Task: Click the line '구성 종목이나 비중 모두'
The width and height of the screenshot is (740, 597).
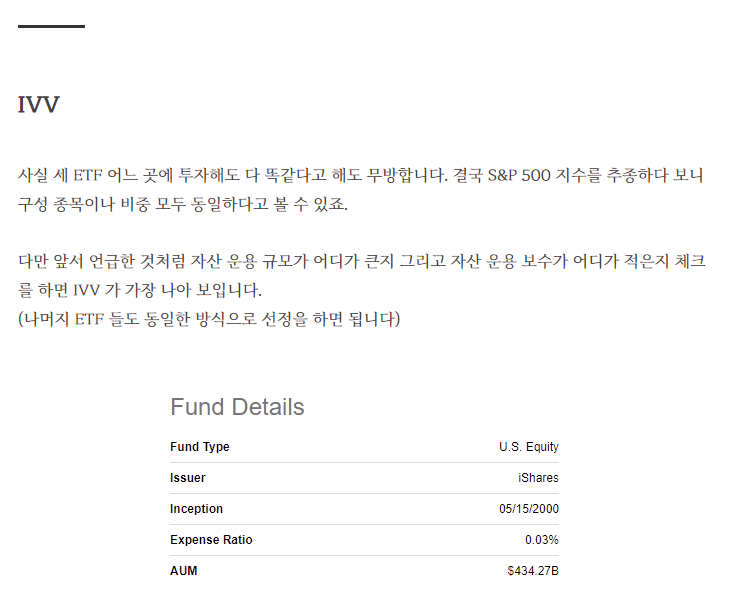Action: click(183, 204)
